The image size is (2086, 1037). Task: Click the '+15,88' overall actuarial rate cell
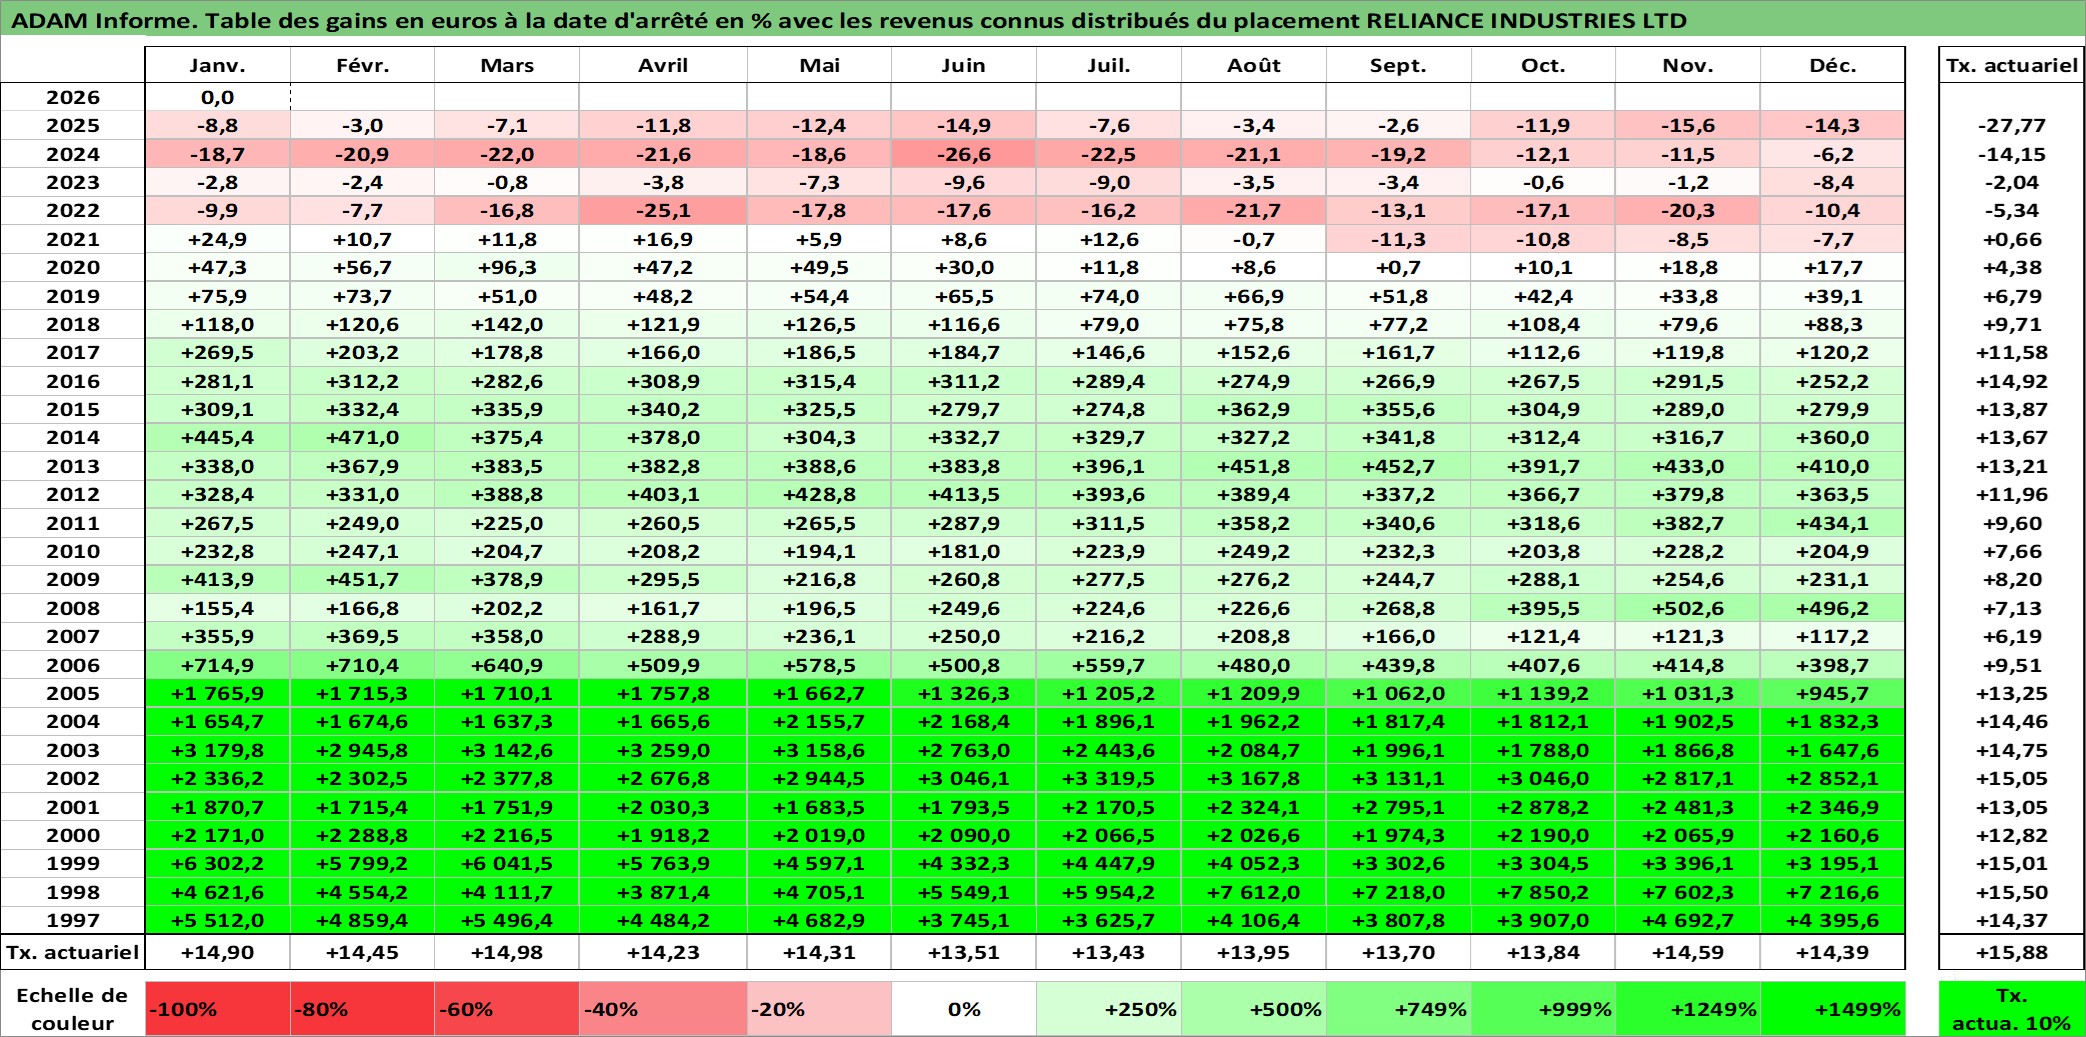[x=2011, y=952]
